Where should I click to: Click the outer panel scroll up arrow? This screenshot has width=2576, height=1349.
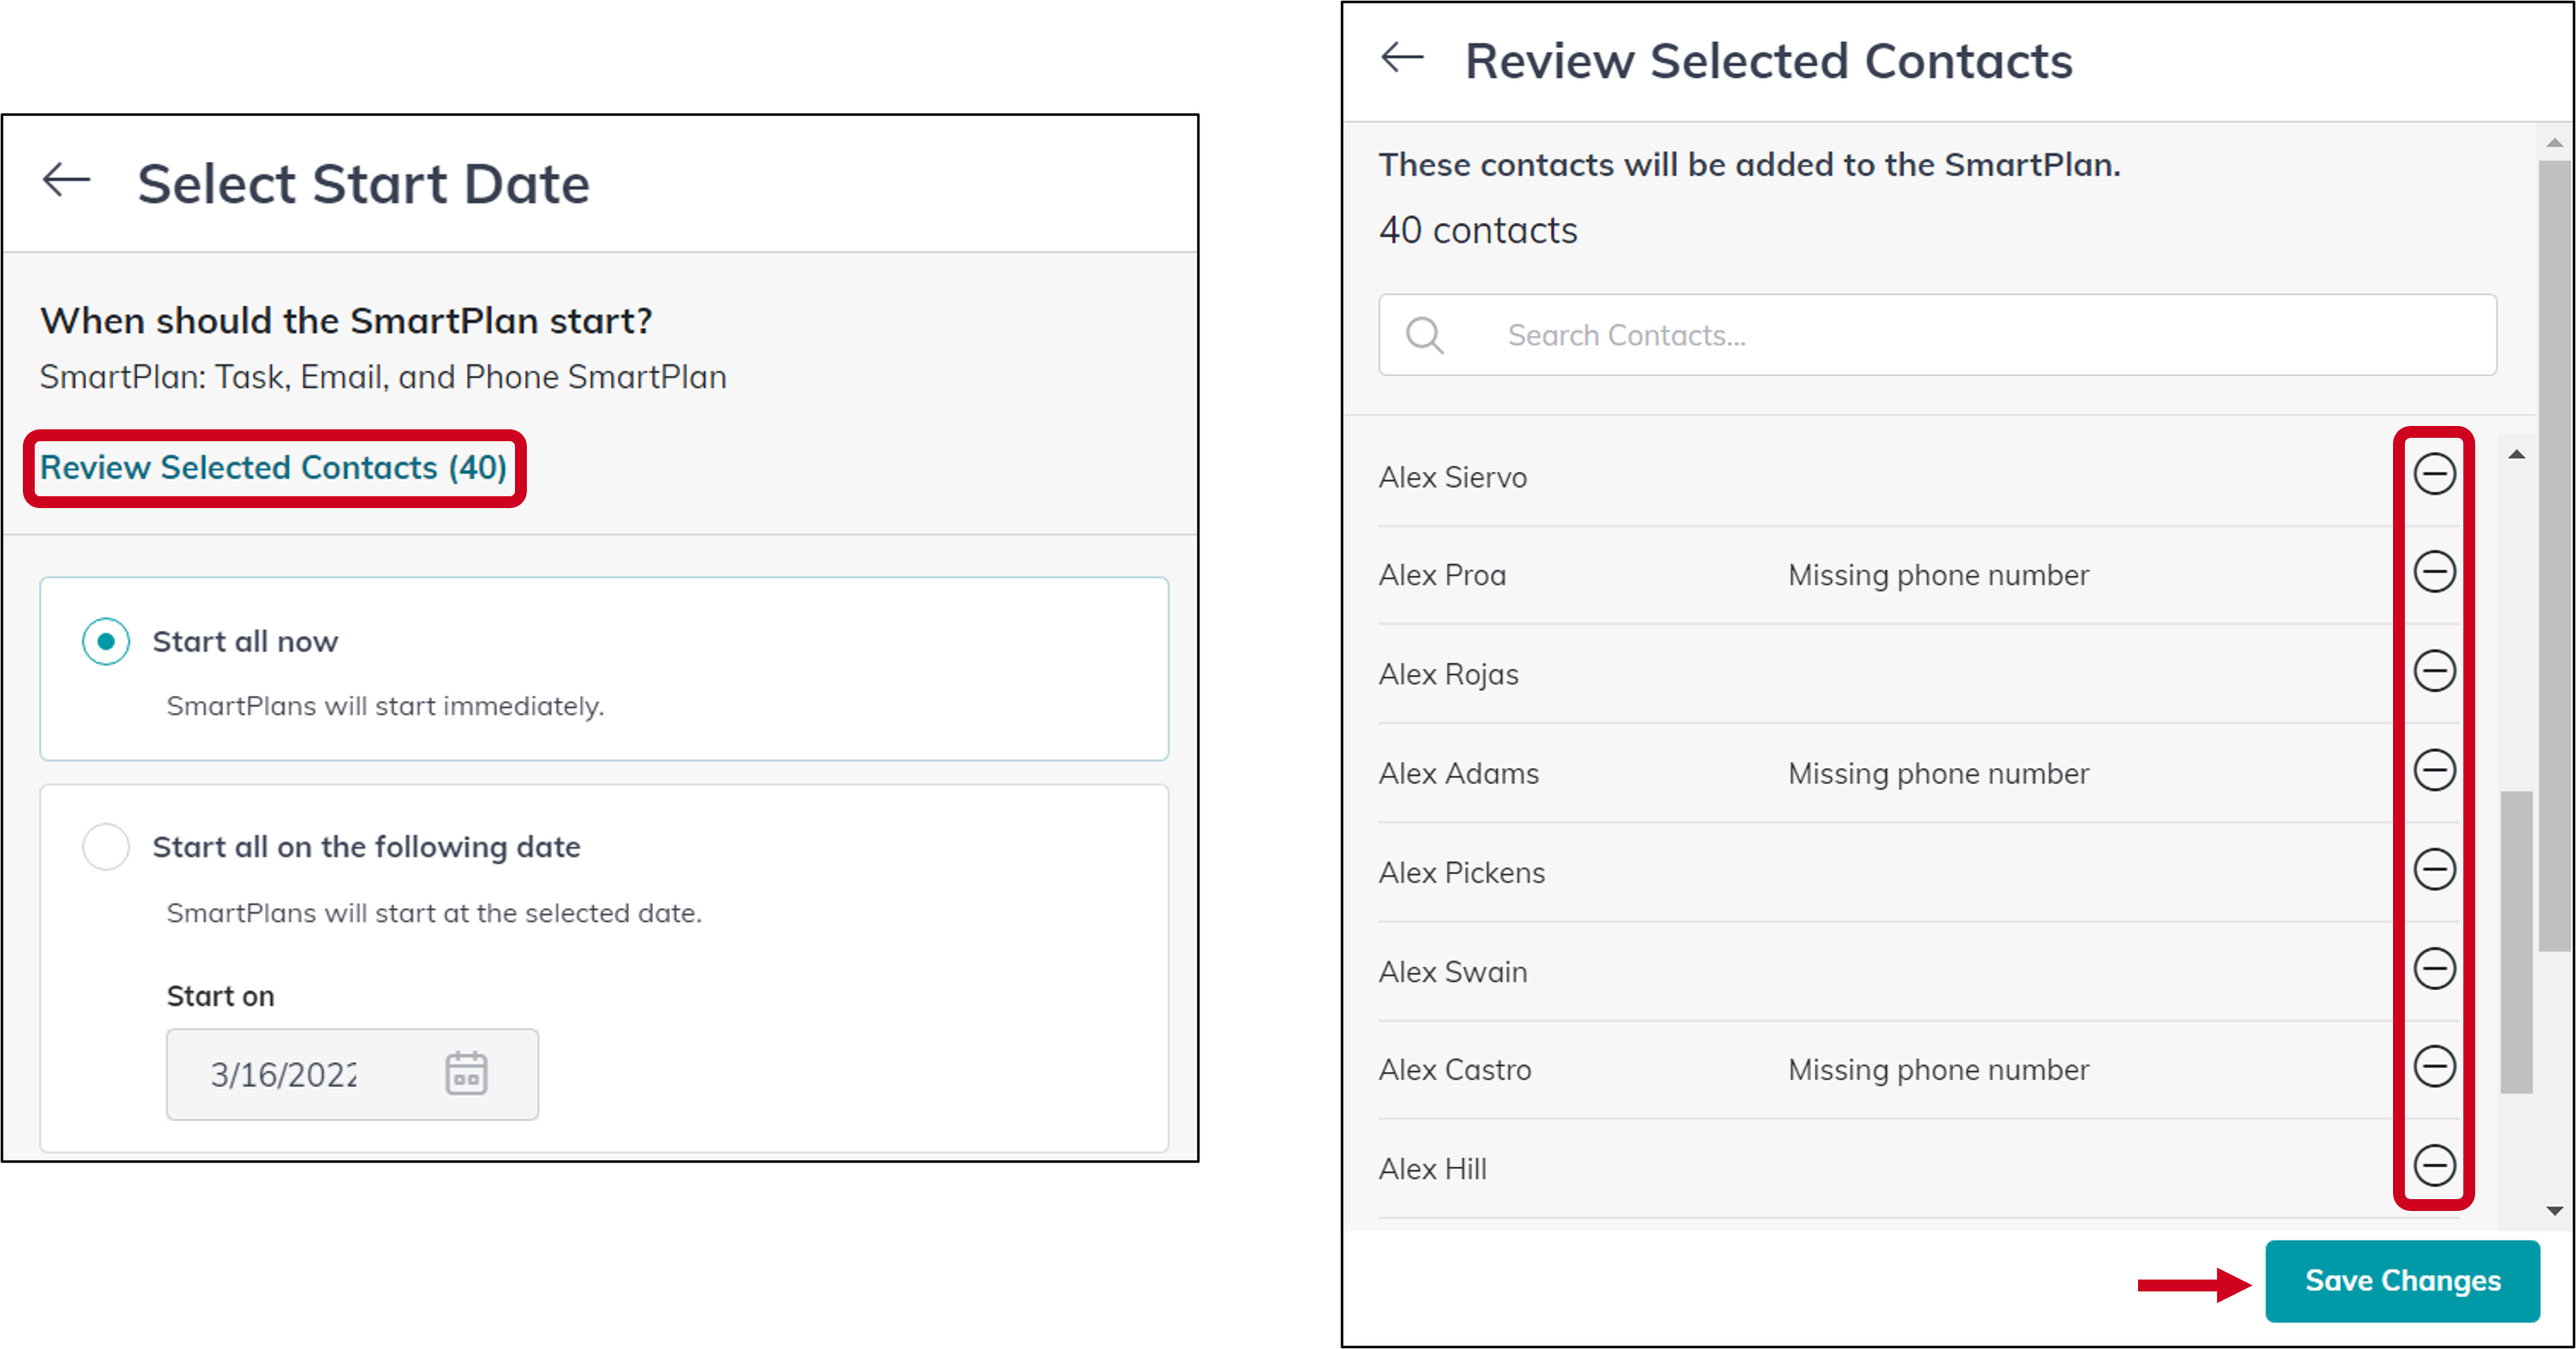pos(2554,143)
